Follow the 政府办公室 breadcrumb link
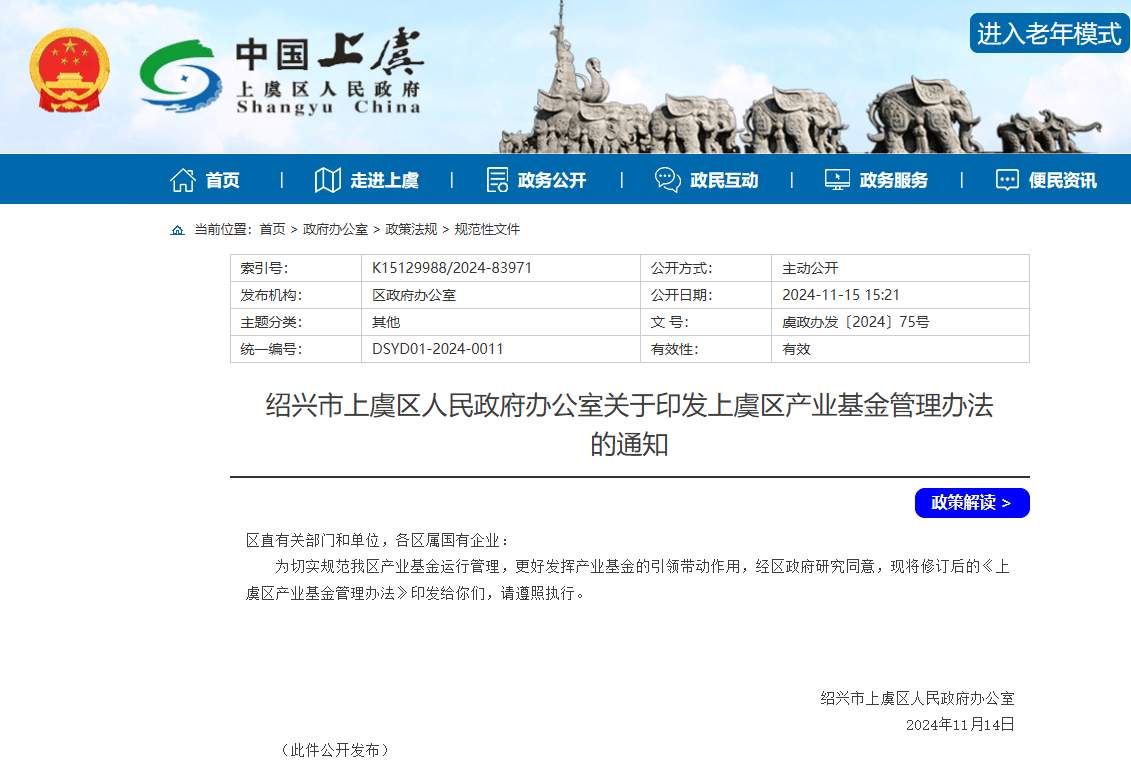 point(335,230)
